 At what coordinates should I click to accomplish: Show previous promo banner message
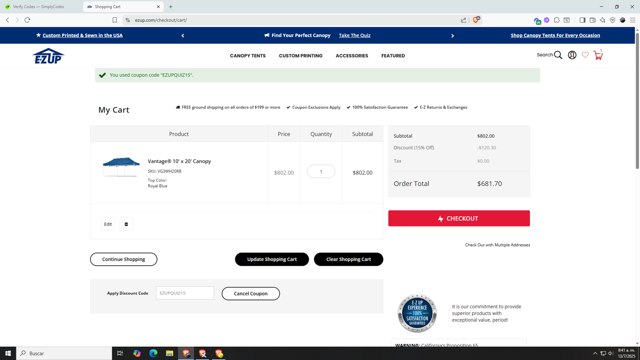click(x=183, y=36)
